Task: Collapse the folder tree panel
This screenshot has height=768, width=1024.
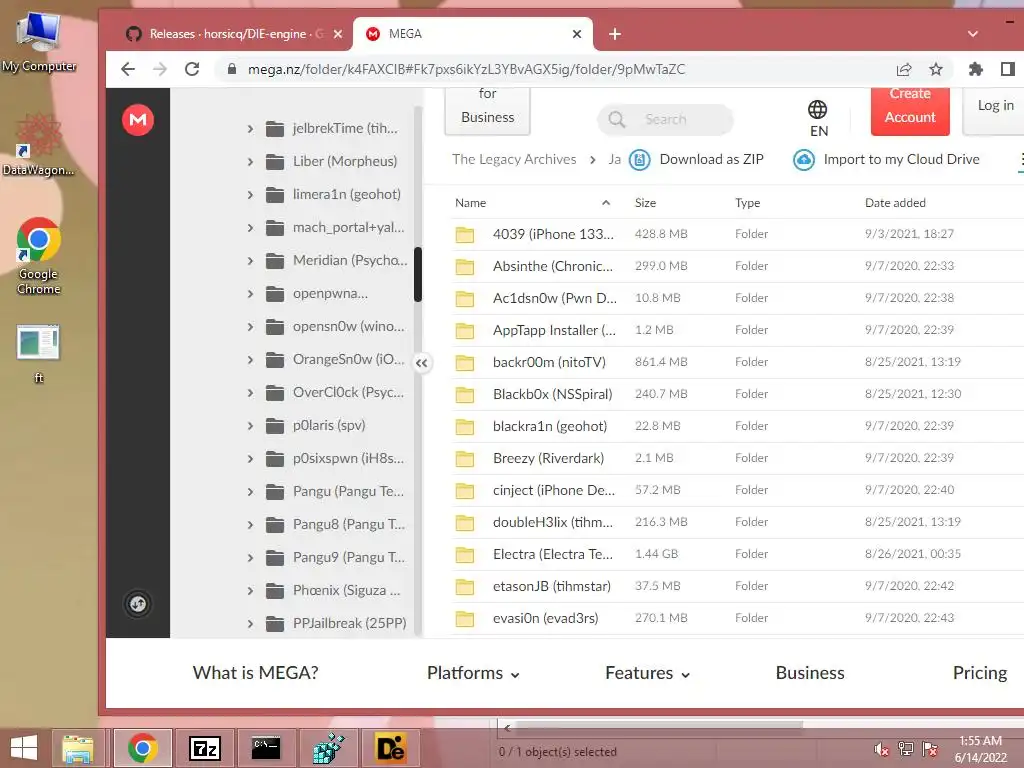Action: tap(422, 363)
